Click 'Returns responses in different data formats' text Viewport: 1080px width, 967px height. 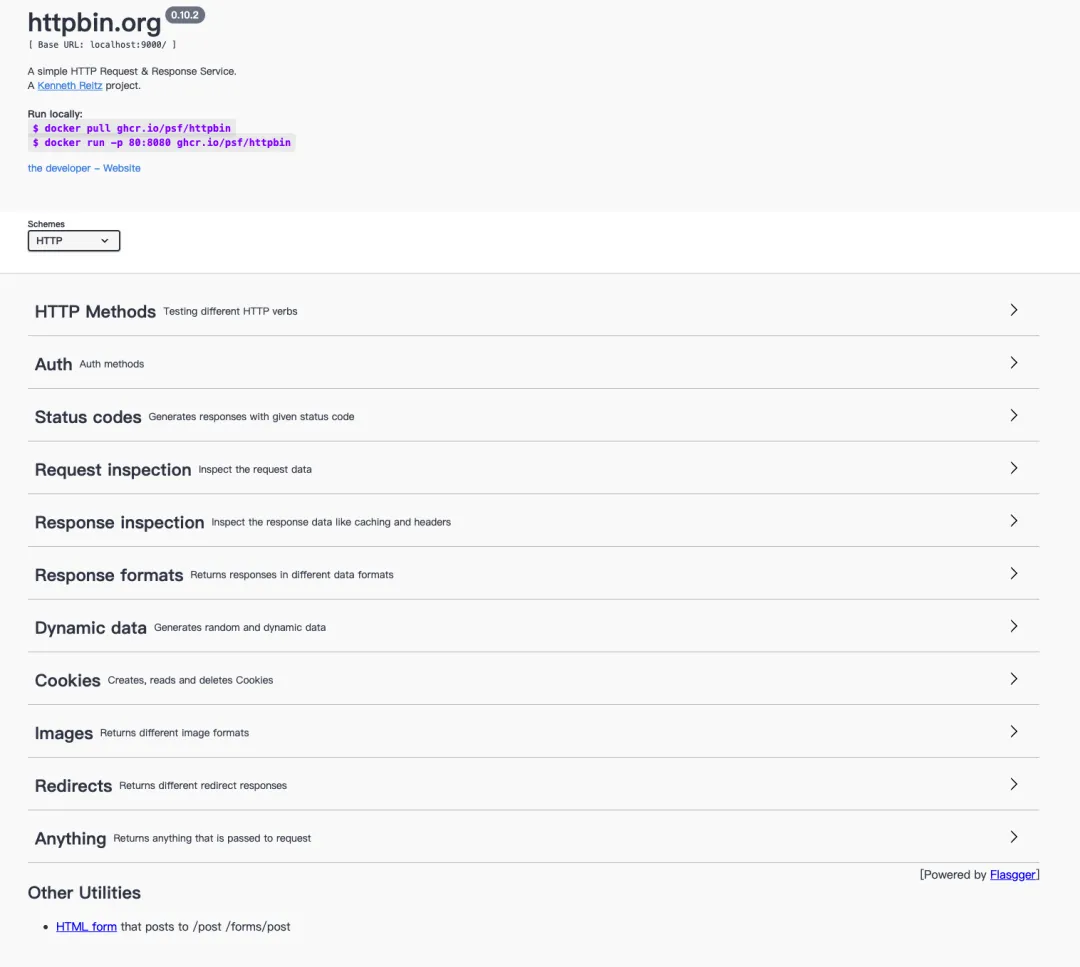(x=292, y=575)
